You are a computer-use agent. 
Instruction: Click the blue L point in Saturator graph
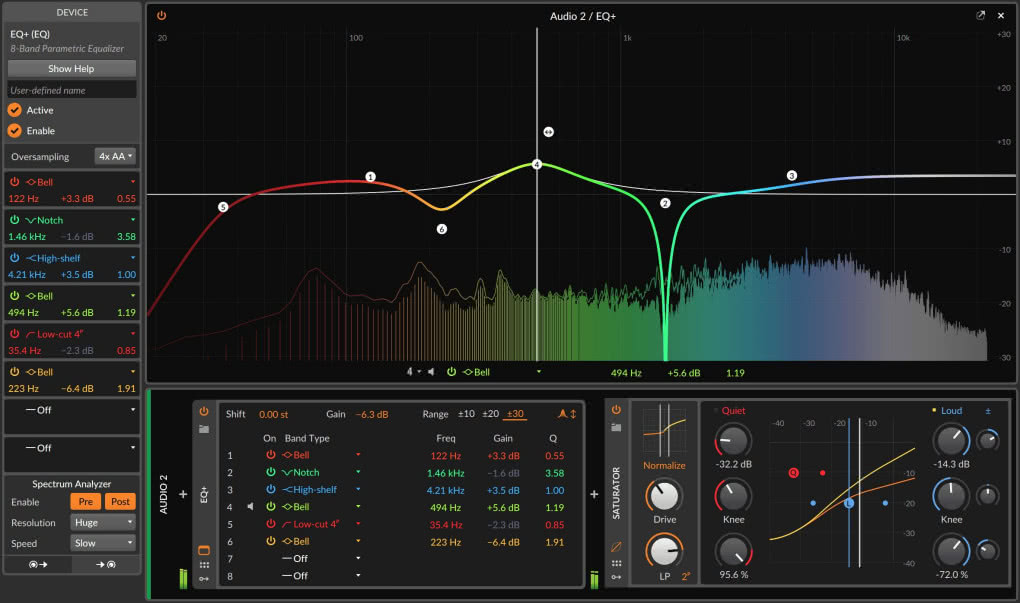point(849,503)
